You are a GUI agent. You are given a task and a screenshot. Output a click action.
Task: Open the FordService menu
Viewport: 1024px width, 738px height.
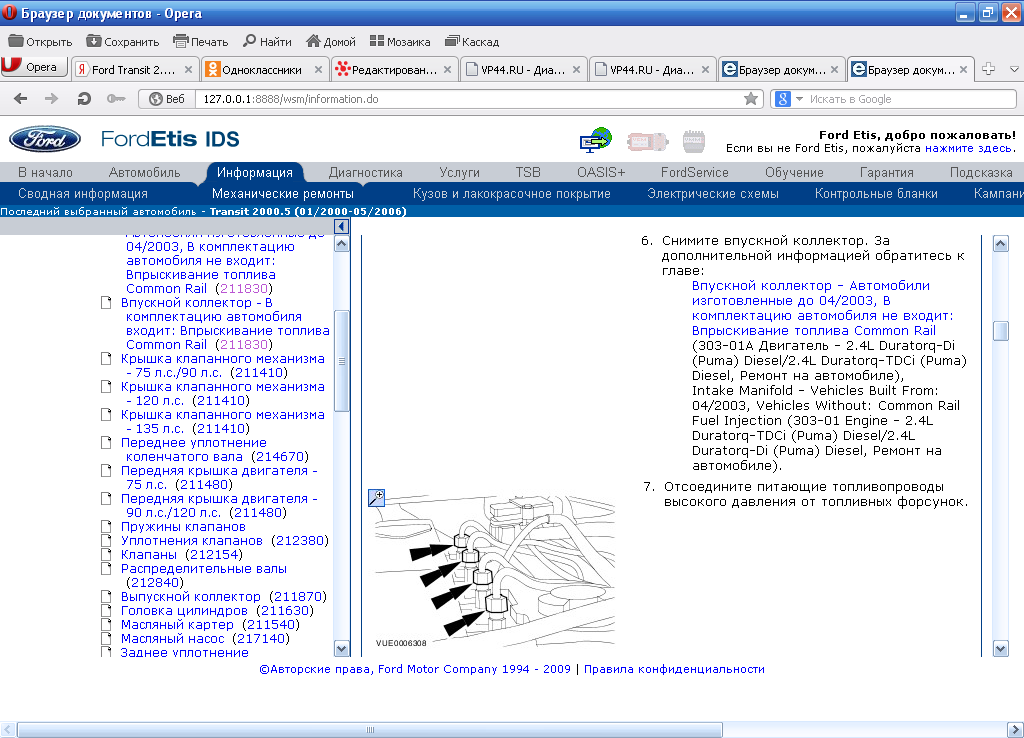point(694,172)
